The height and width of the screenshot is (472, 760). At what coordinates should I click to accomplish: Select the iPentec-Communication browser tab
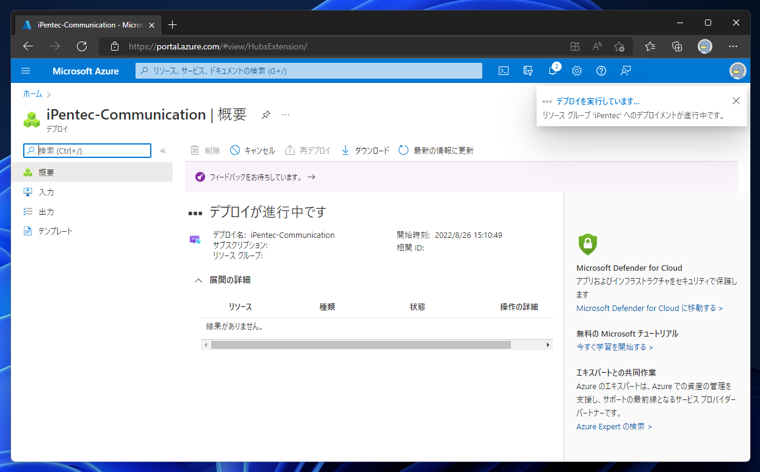[88, 25]
